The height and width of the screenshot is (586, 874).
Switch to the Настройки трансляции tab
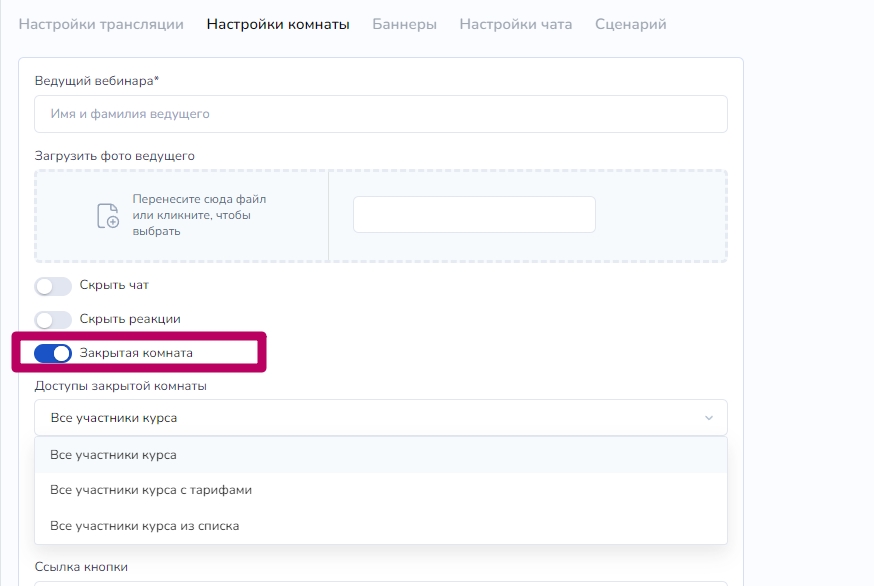point(101,24)
